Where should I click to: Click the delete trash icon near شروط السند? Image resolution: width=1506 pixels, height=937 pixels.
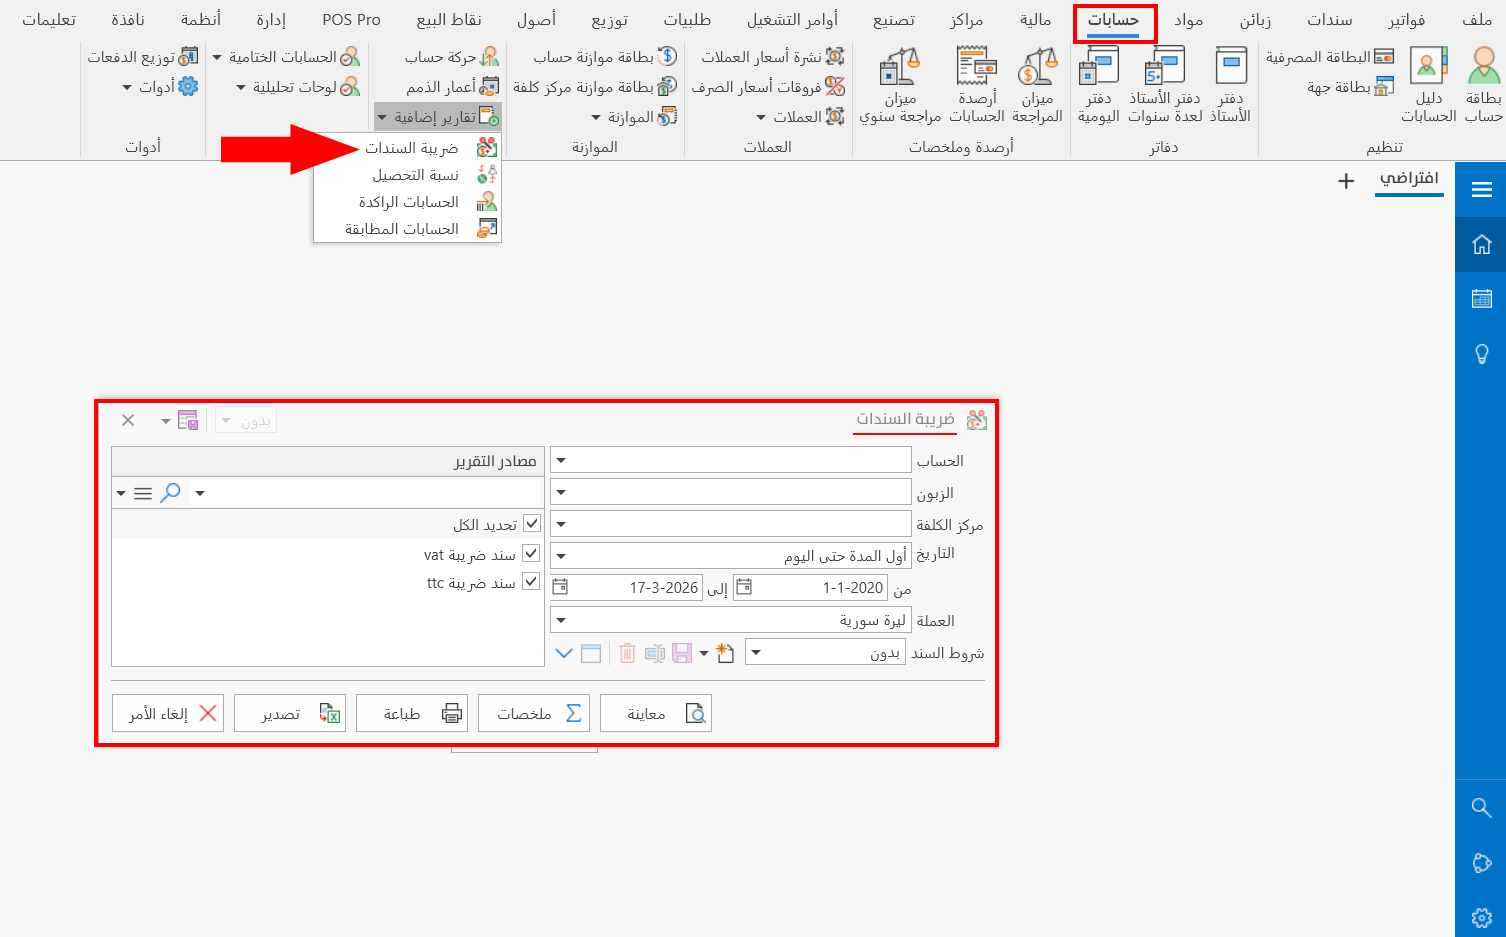[627, 653]
